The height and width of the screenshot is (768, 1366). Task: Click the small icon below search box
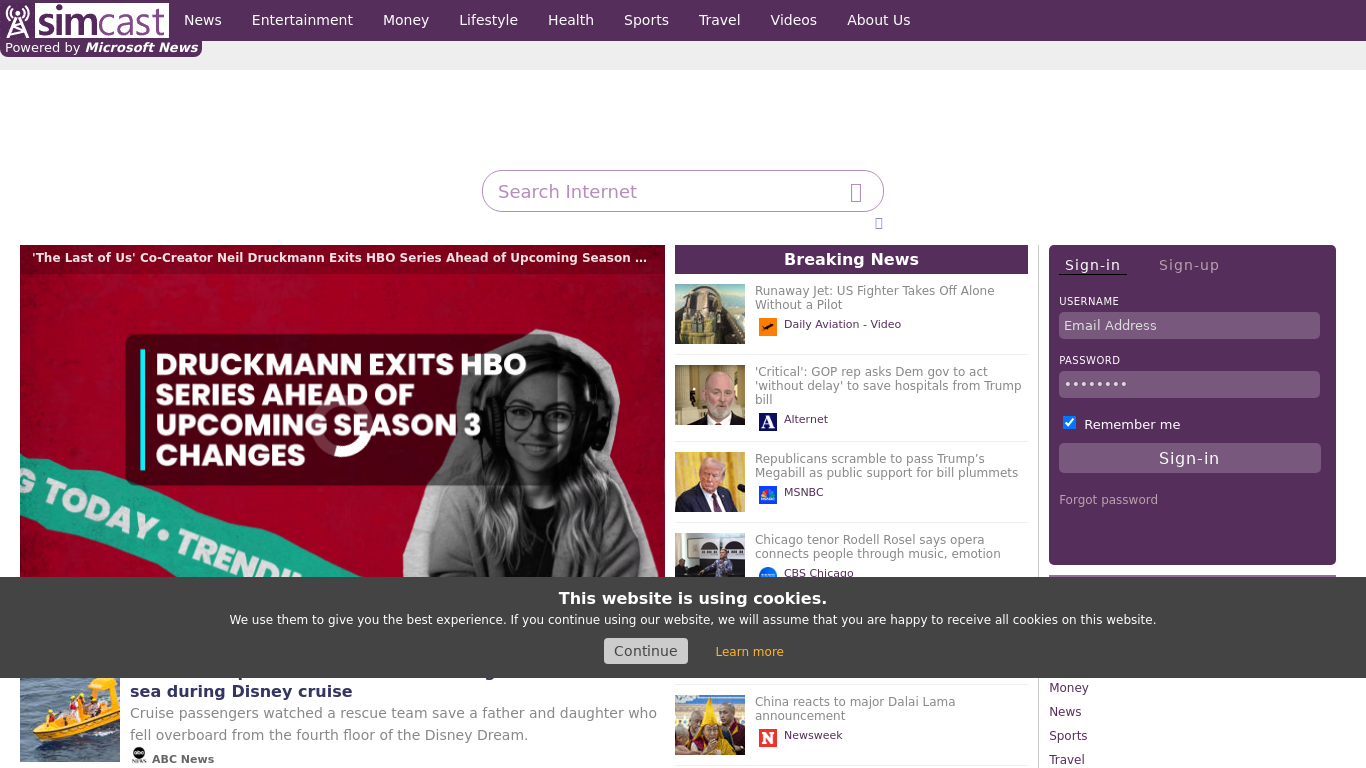point(879,224)
